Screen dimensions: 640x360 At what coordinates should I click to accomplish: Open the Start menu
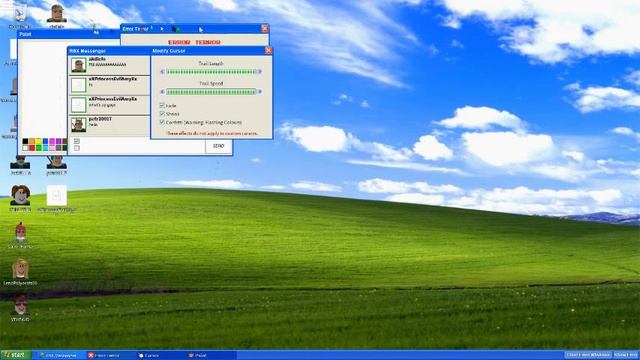pos(16,355)
